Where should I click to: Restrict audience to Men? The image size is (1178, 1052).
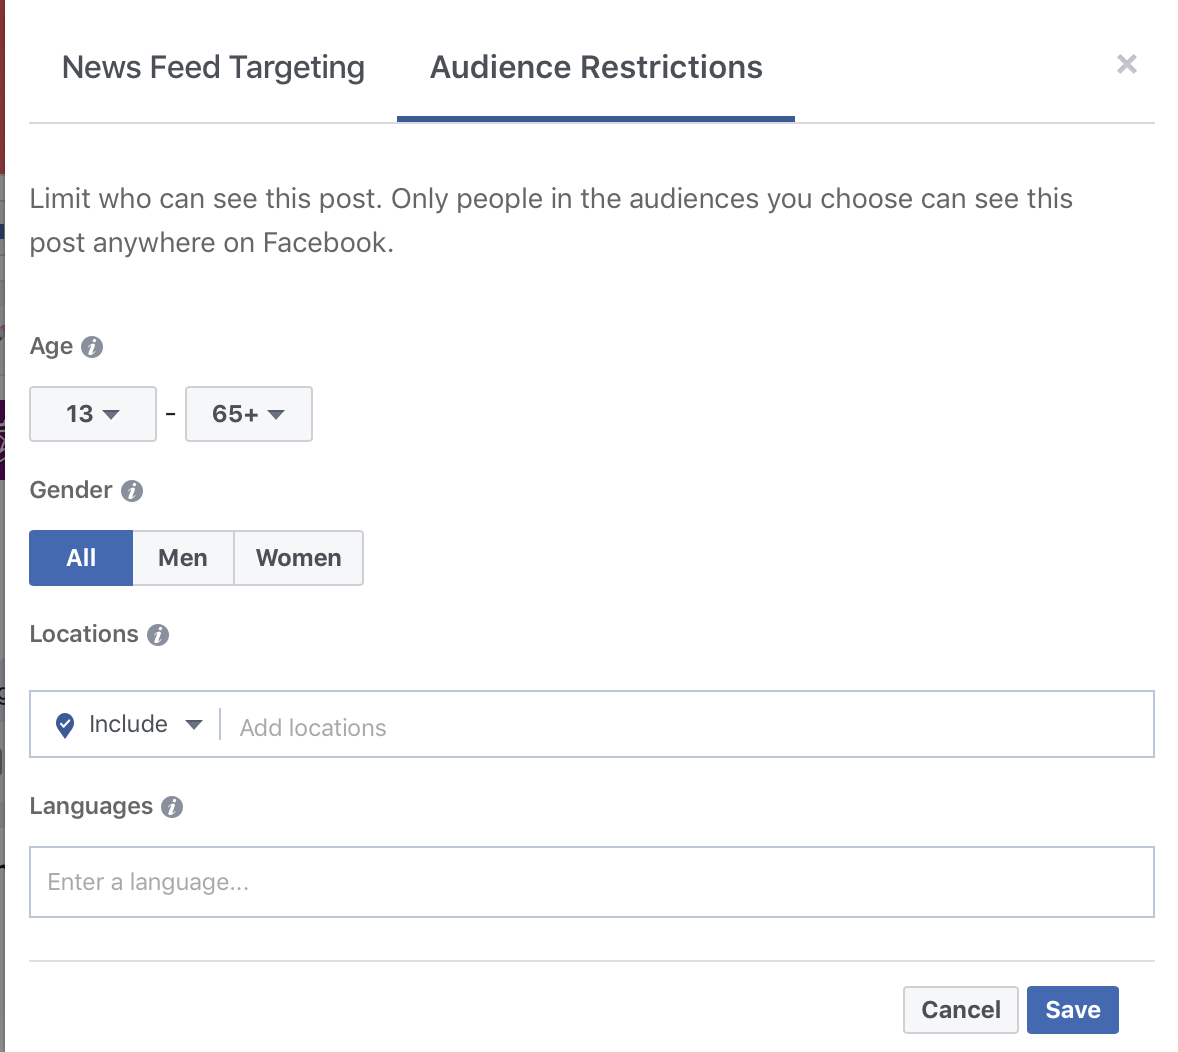pyautogui.click(x=183, y=558)
